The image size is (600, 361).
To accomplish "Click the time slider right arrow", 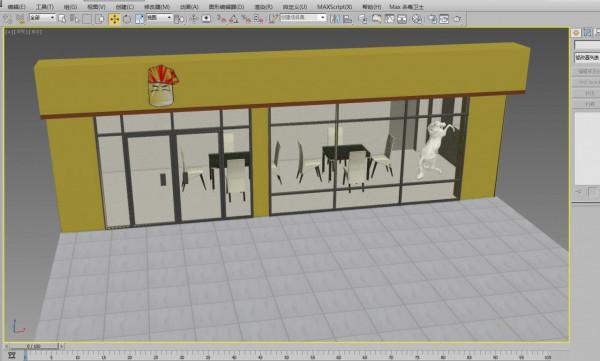I will 61,347.
